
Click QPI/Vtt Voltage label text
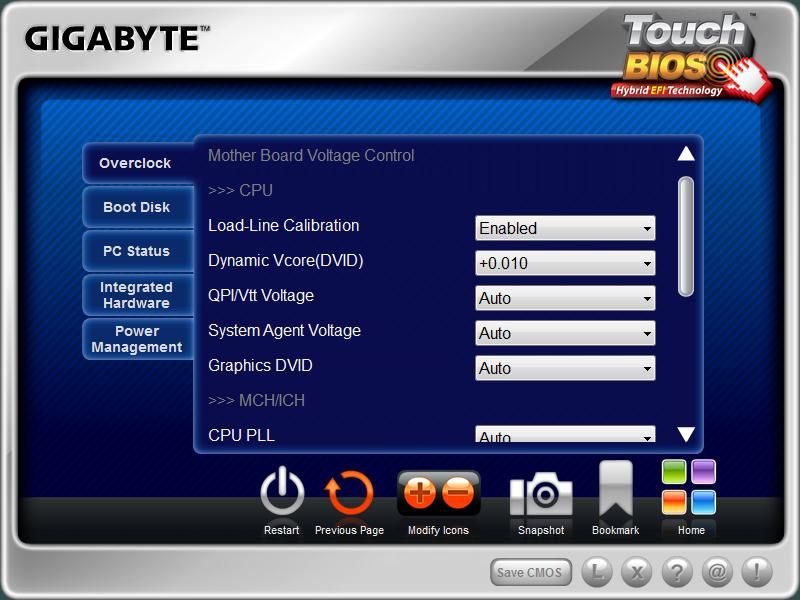point(261,295)
